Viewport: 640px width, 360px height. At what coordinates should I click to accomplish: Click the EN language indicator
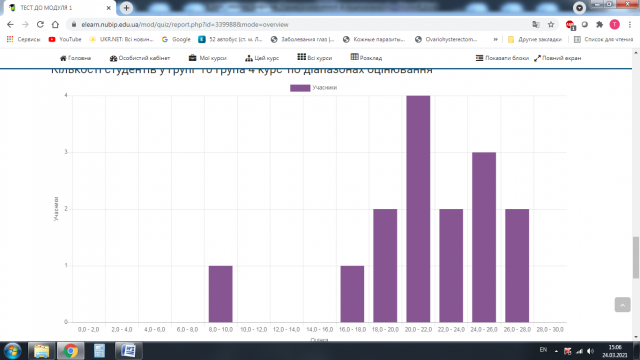click(543, 350)
